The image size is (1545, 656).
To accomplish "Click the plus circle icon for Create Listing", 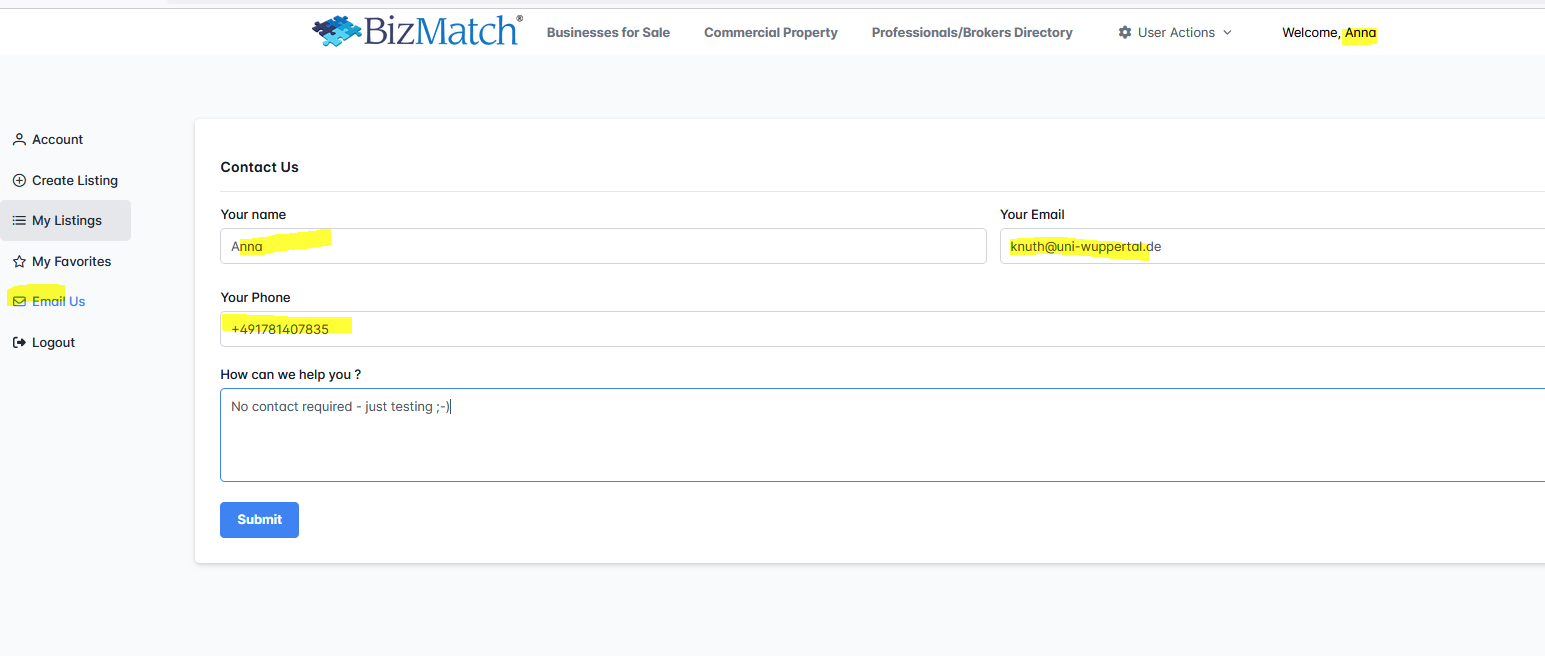I will [x=19, y=181].
